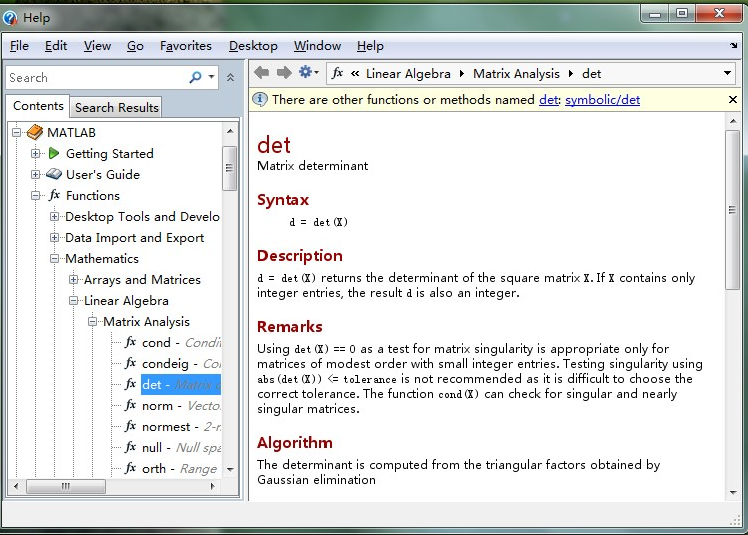Click the dock arrow at menu bar right
748x535 pixels.
[733, 46]
